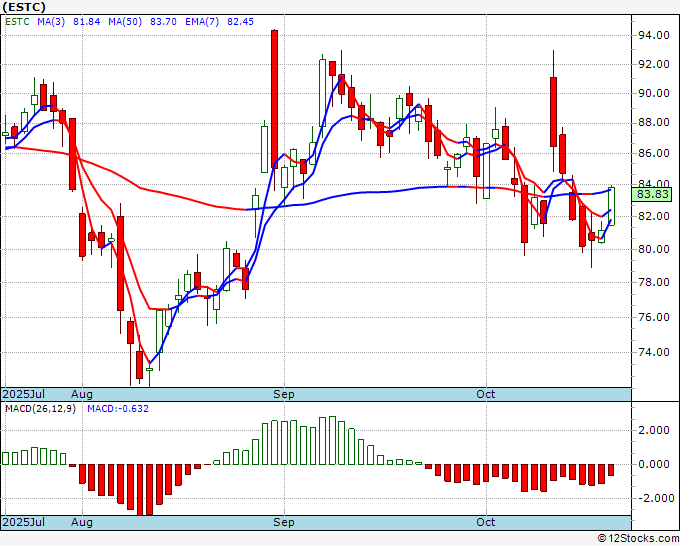680x546 pixels.
Task: Click the 80.00 price axis label
Action: click(x=654, y=249)
